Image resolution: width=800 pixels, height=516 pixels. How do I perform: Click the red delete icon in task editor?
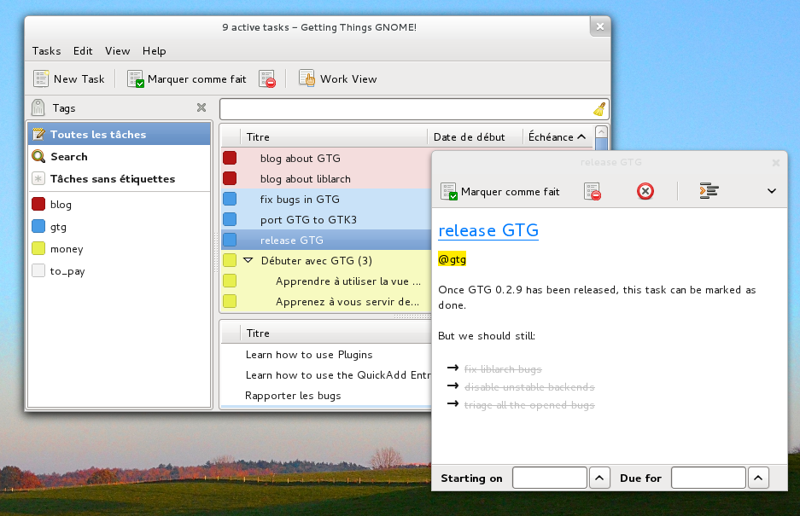click(x=645, y=191)
